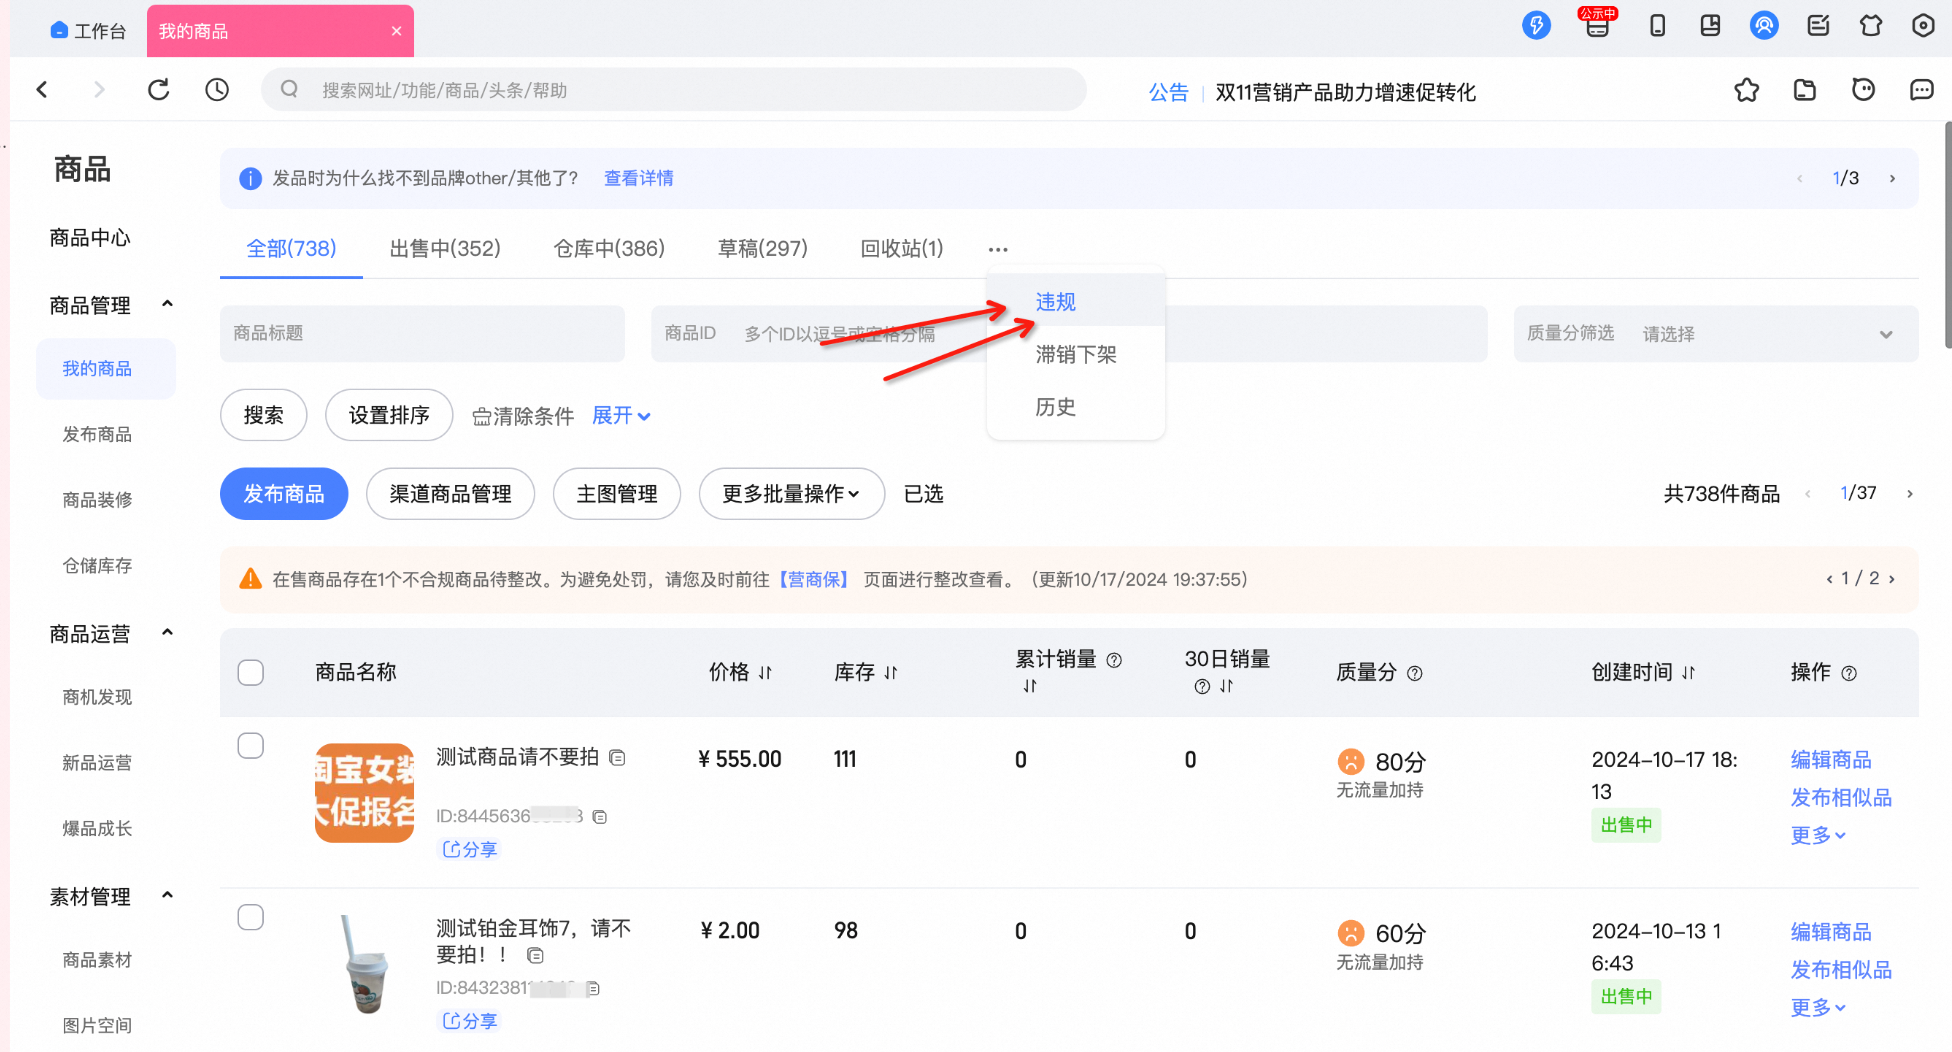
Task: Click 编辑商品 for 测试商品请不要拍
Action: (x=1831, y=760)
